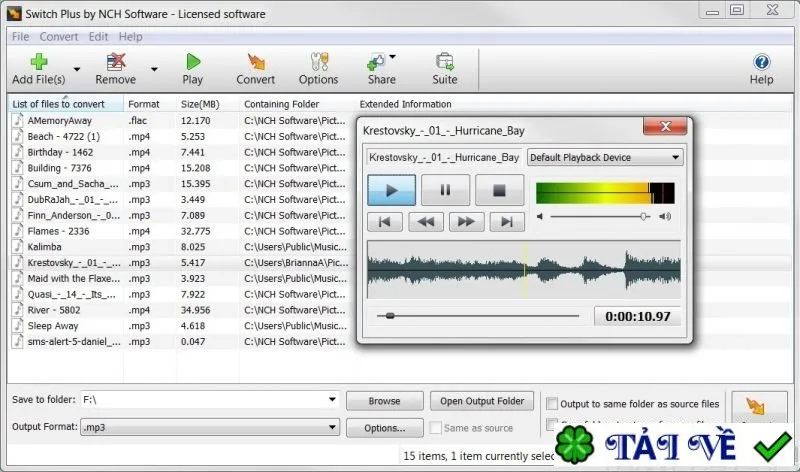The image size is (800, 472).
Task: Start conversion with Convert toolbar icon
Action: pyautogui.click(x=256, y=62)
